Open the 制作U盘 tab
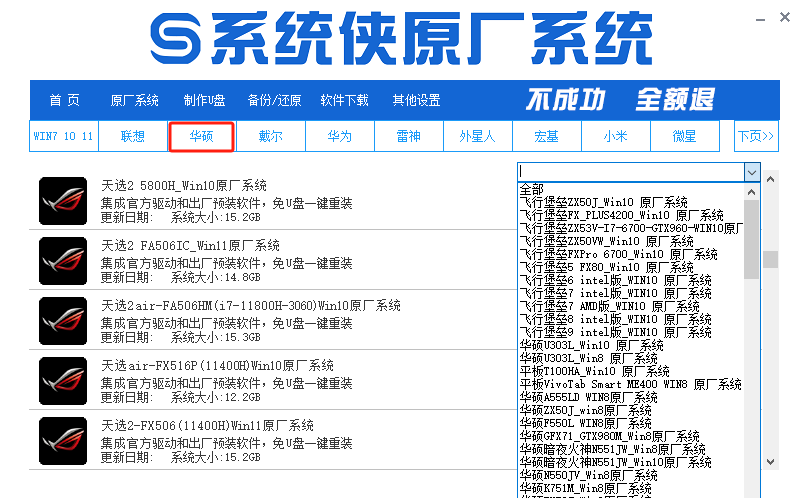 coord(205,100)
